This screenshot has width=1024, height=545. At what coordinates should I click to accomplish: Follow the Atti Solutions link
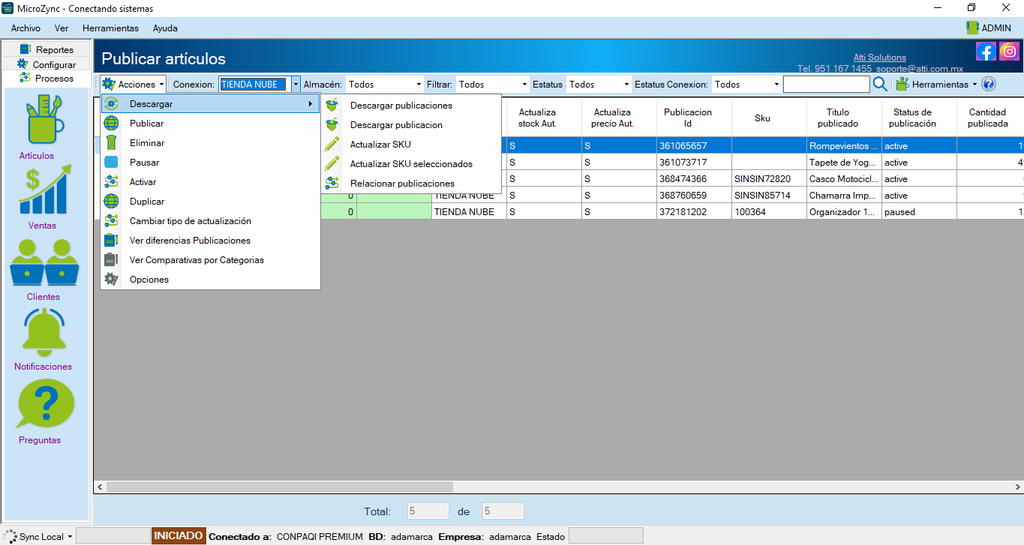[880, 57]
